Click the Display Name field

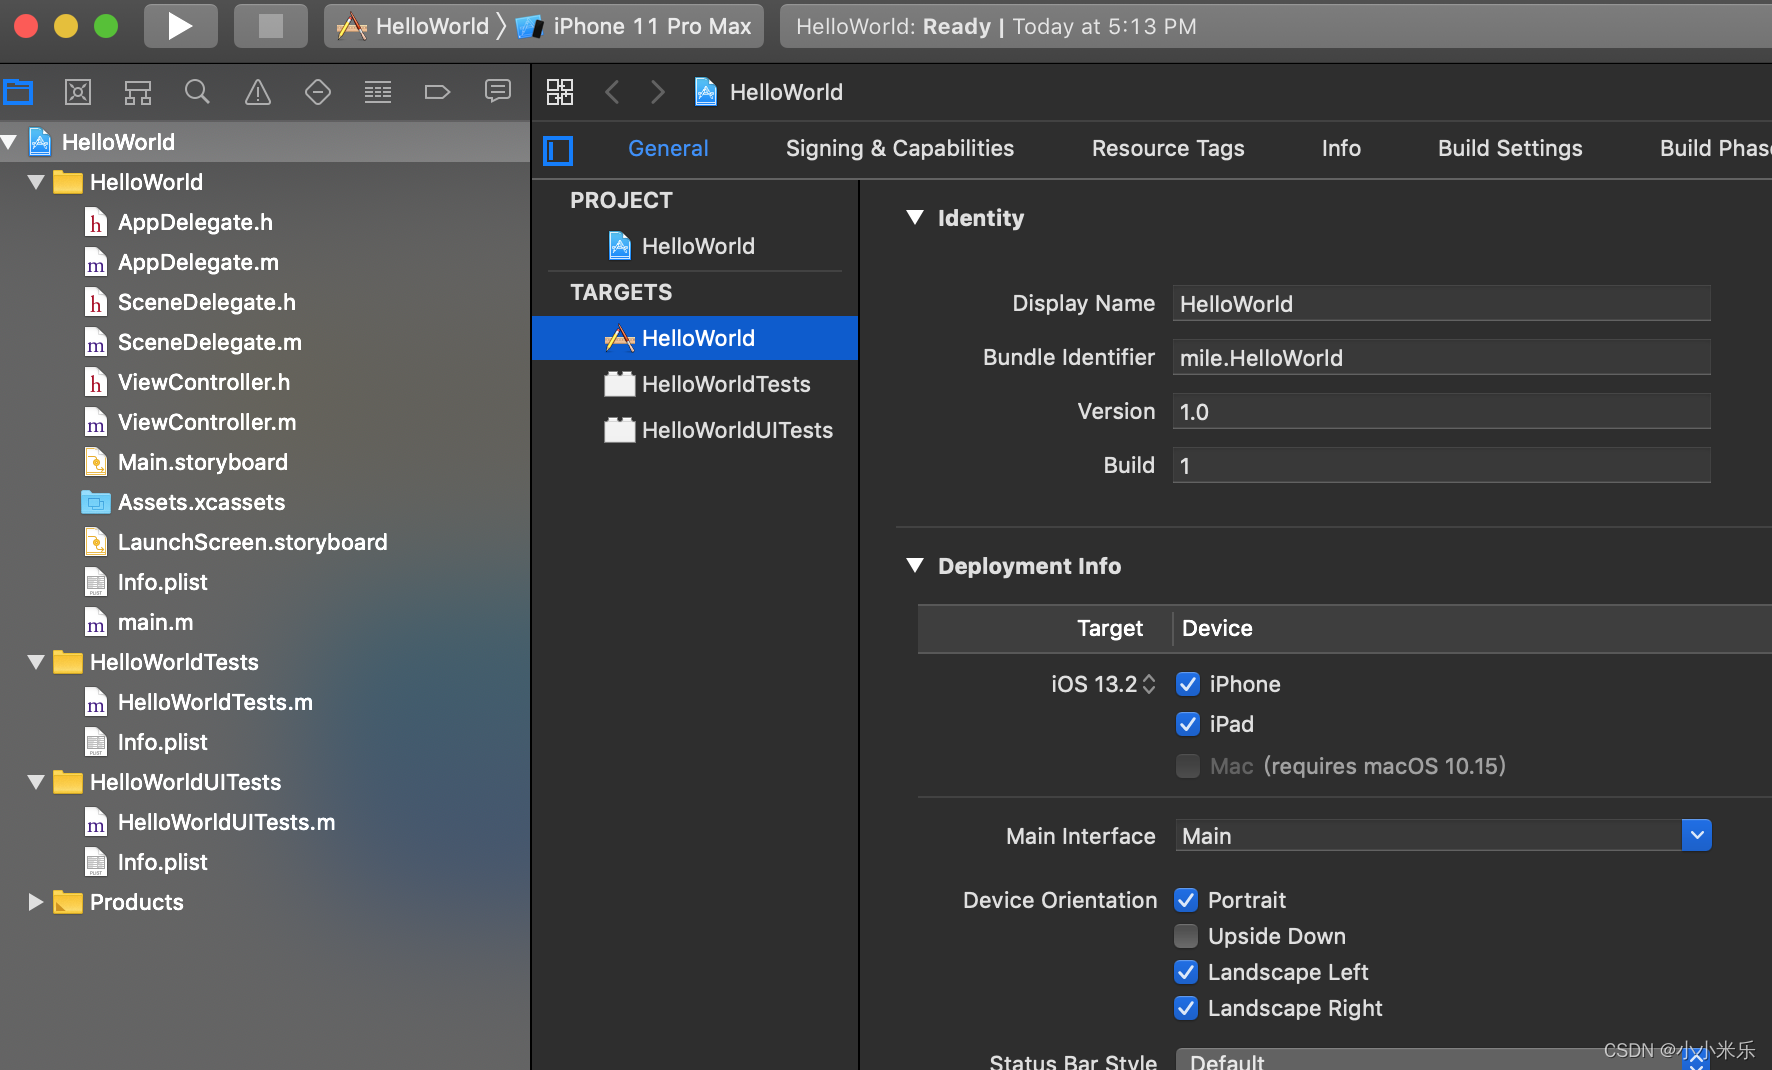(x=1441, y=303)
